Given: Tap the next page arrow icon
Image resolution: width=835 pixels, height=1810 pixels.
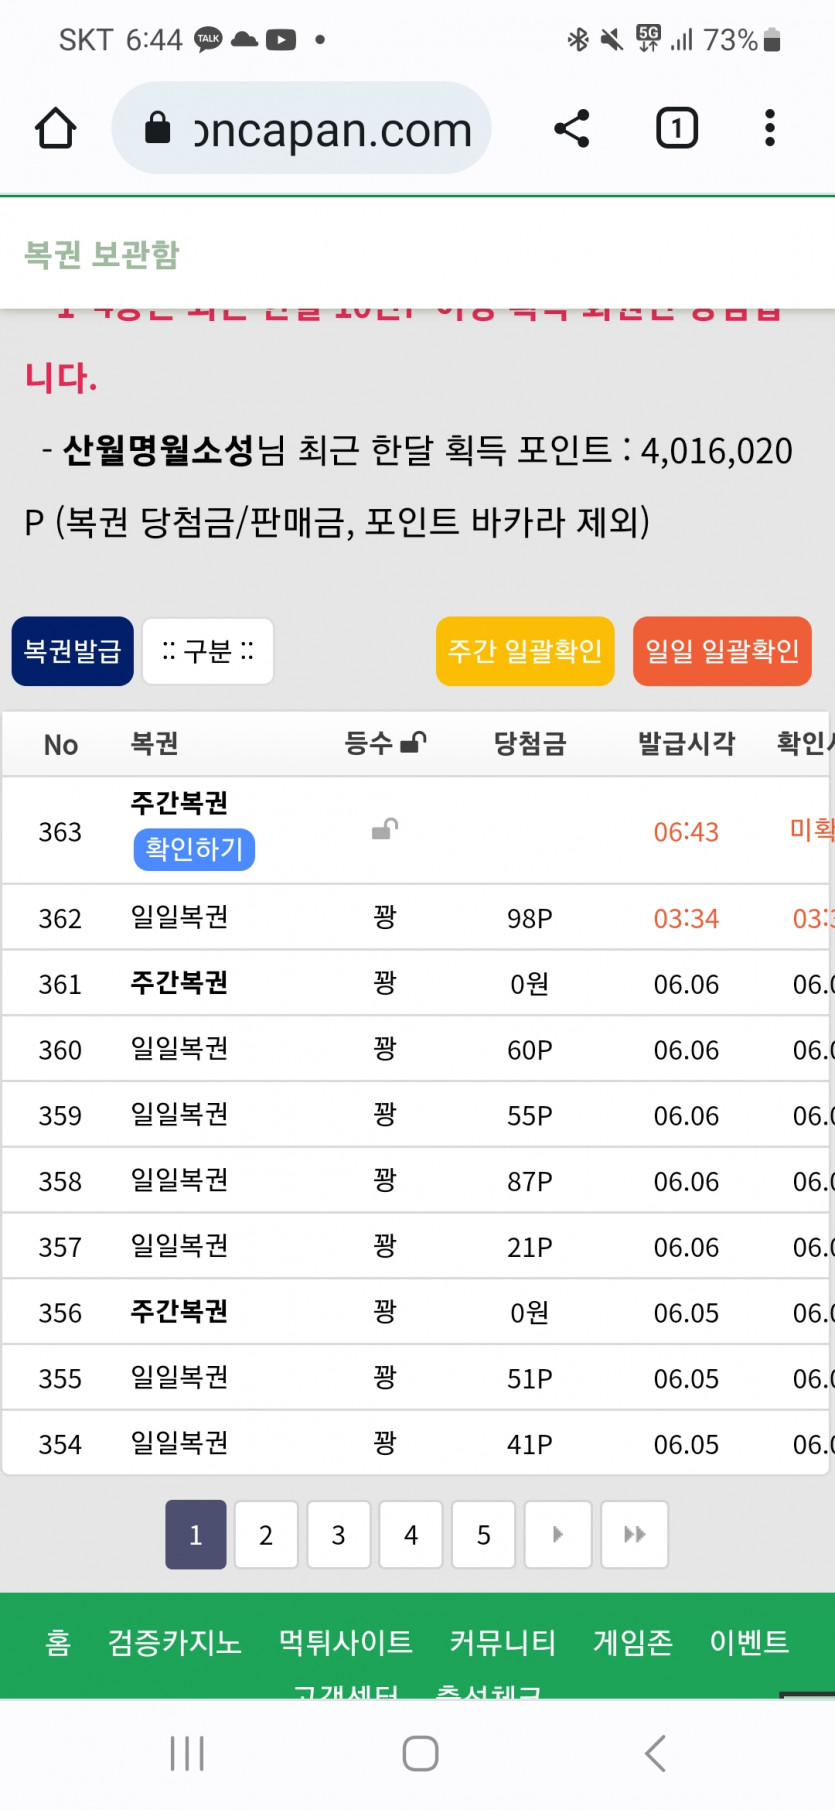Looking at the screenshot, I should [x=558, y=1535].
